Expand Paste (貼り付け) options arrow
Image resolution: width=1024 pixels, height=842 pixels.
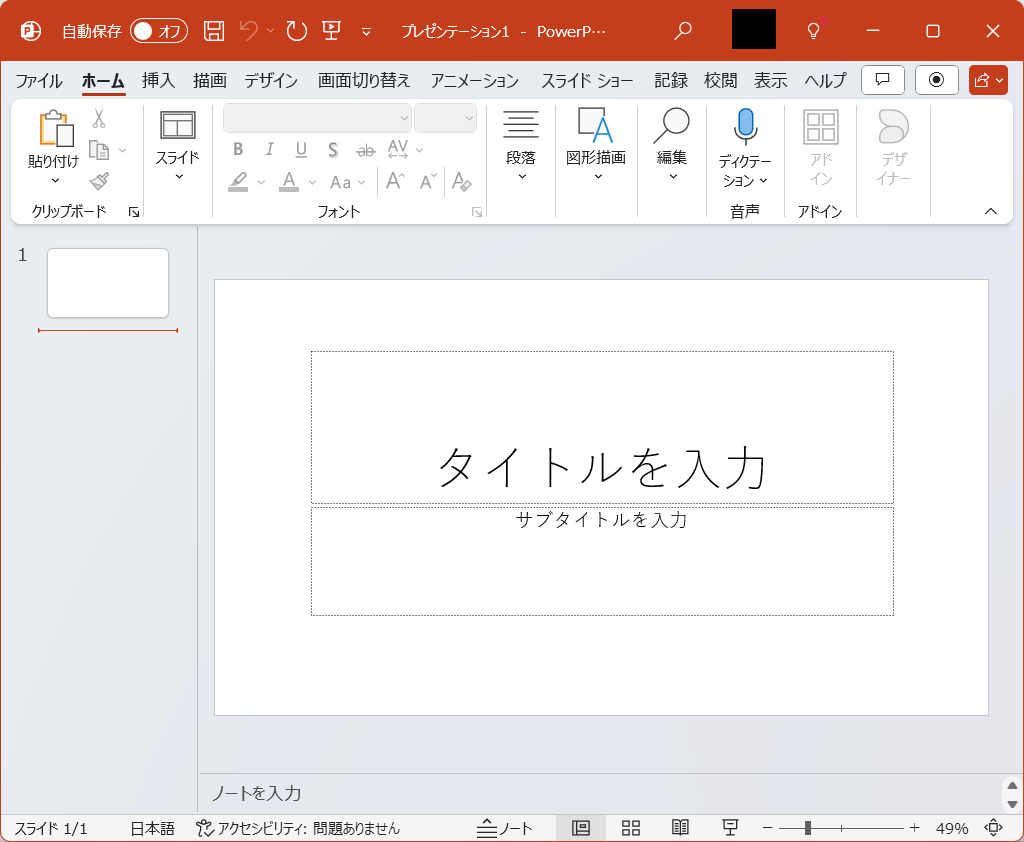[56, 181]
